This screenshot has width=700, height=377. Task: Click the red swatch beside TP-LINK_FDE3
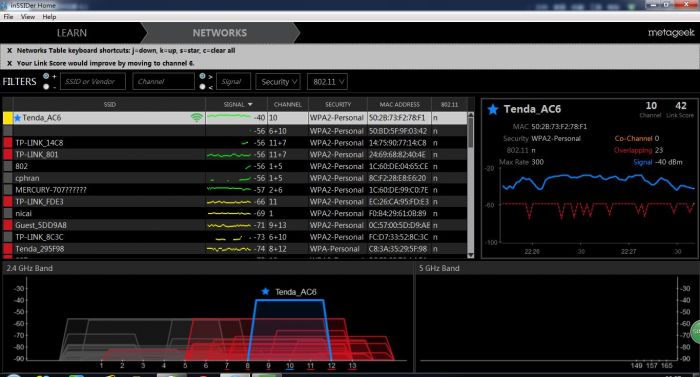pos(8,201)
